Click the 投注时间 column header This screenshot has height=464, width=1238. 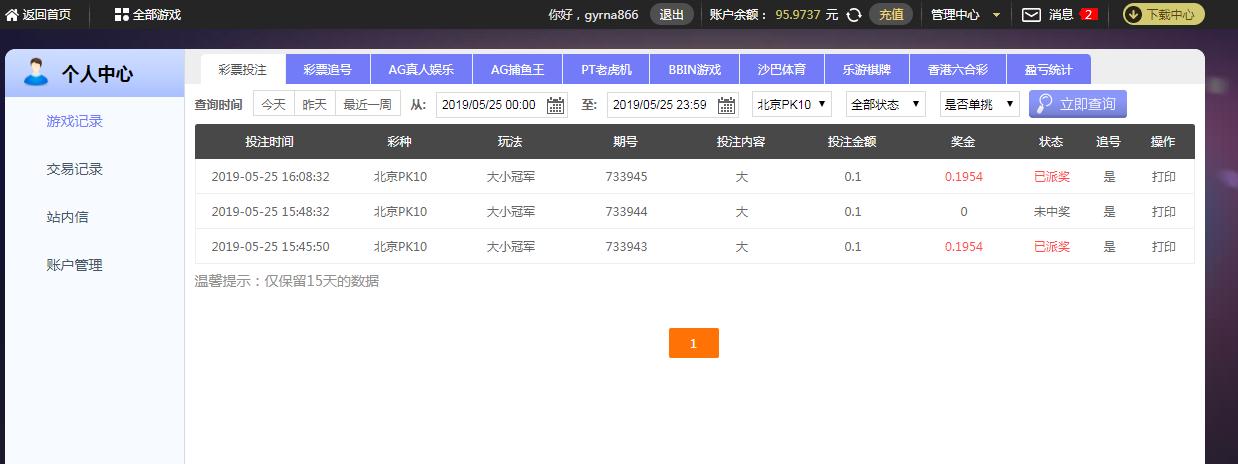click(x=270, y=142)
